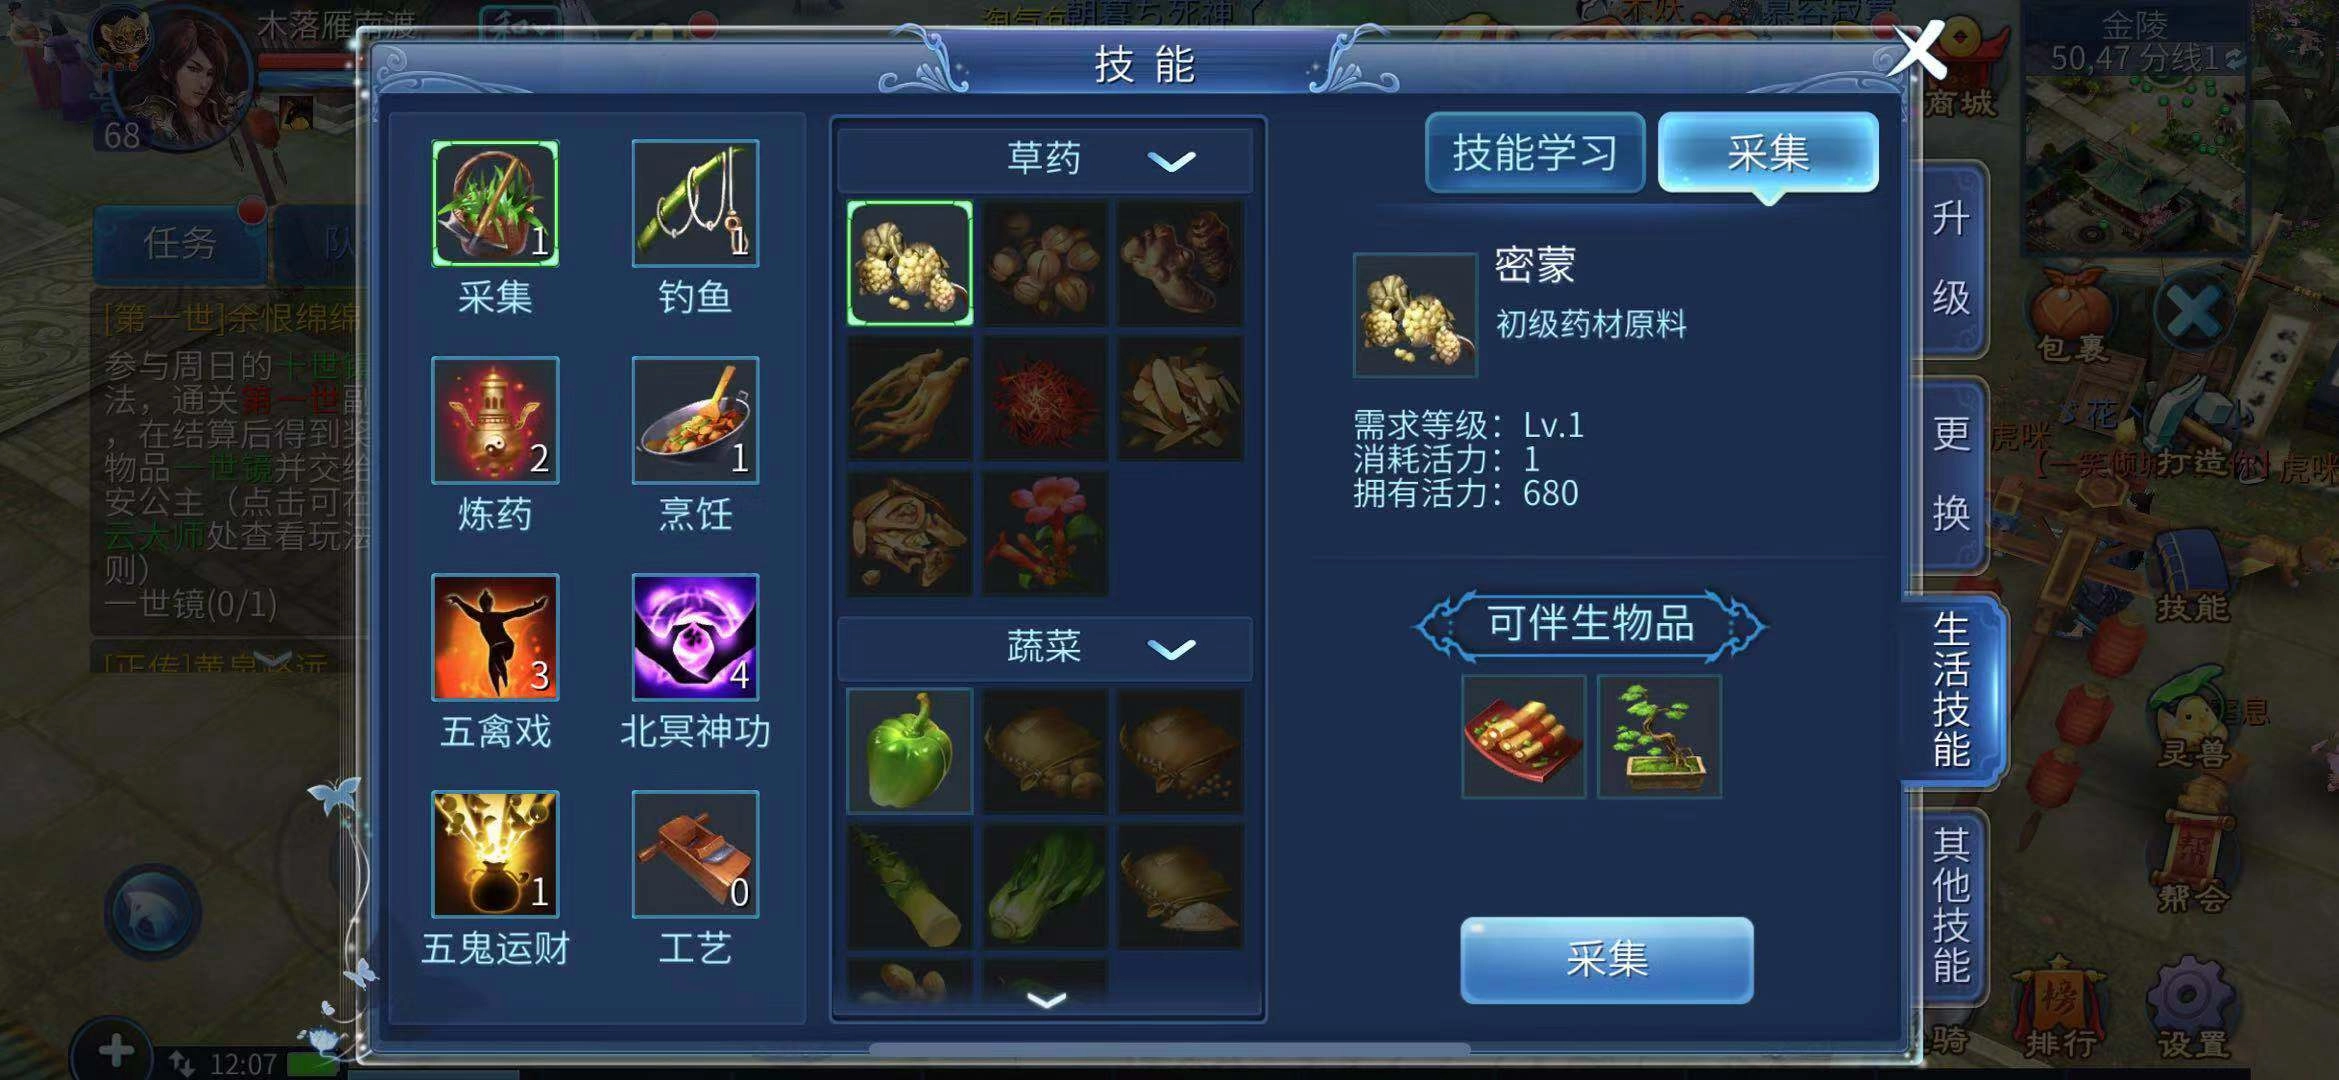The width and height of the screenshot is (2339, 1080).
Task: View the bonsai tree byproduct item
Action: (1659, 737)
